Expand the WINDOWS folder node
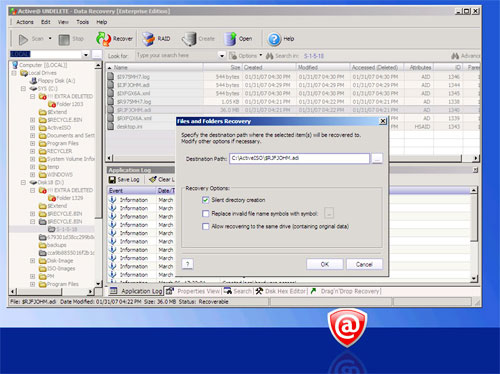This screenshot has height=374, width=500. [x=32, y=175]
